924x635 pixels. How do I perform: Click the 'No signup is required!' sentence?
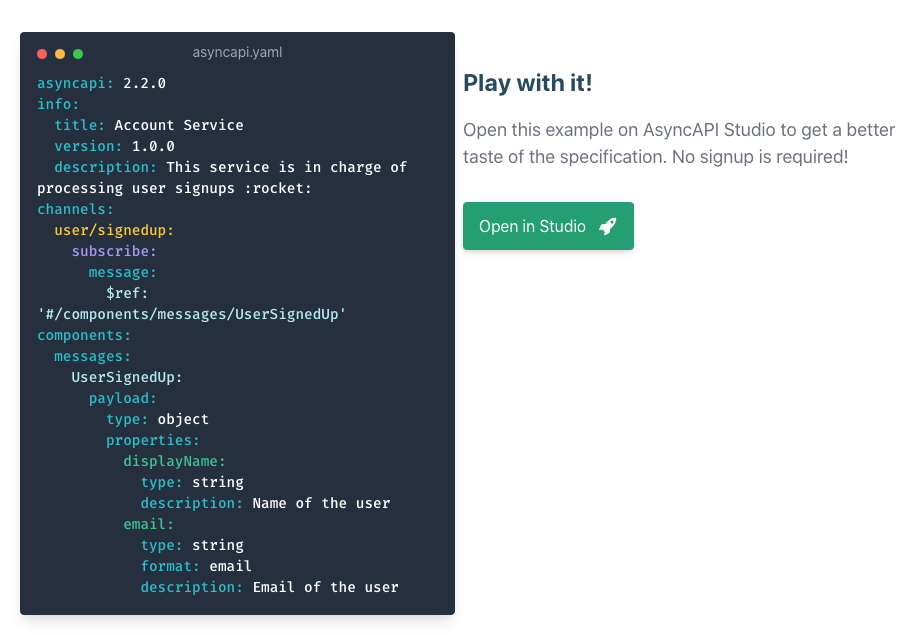[760, 157]
